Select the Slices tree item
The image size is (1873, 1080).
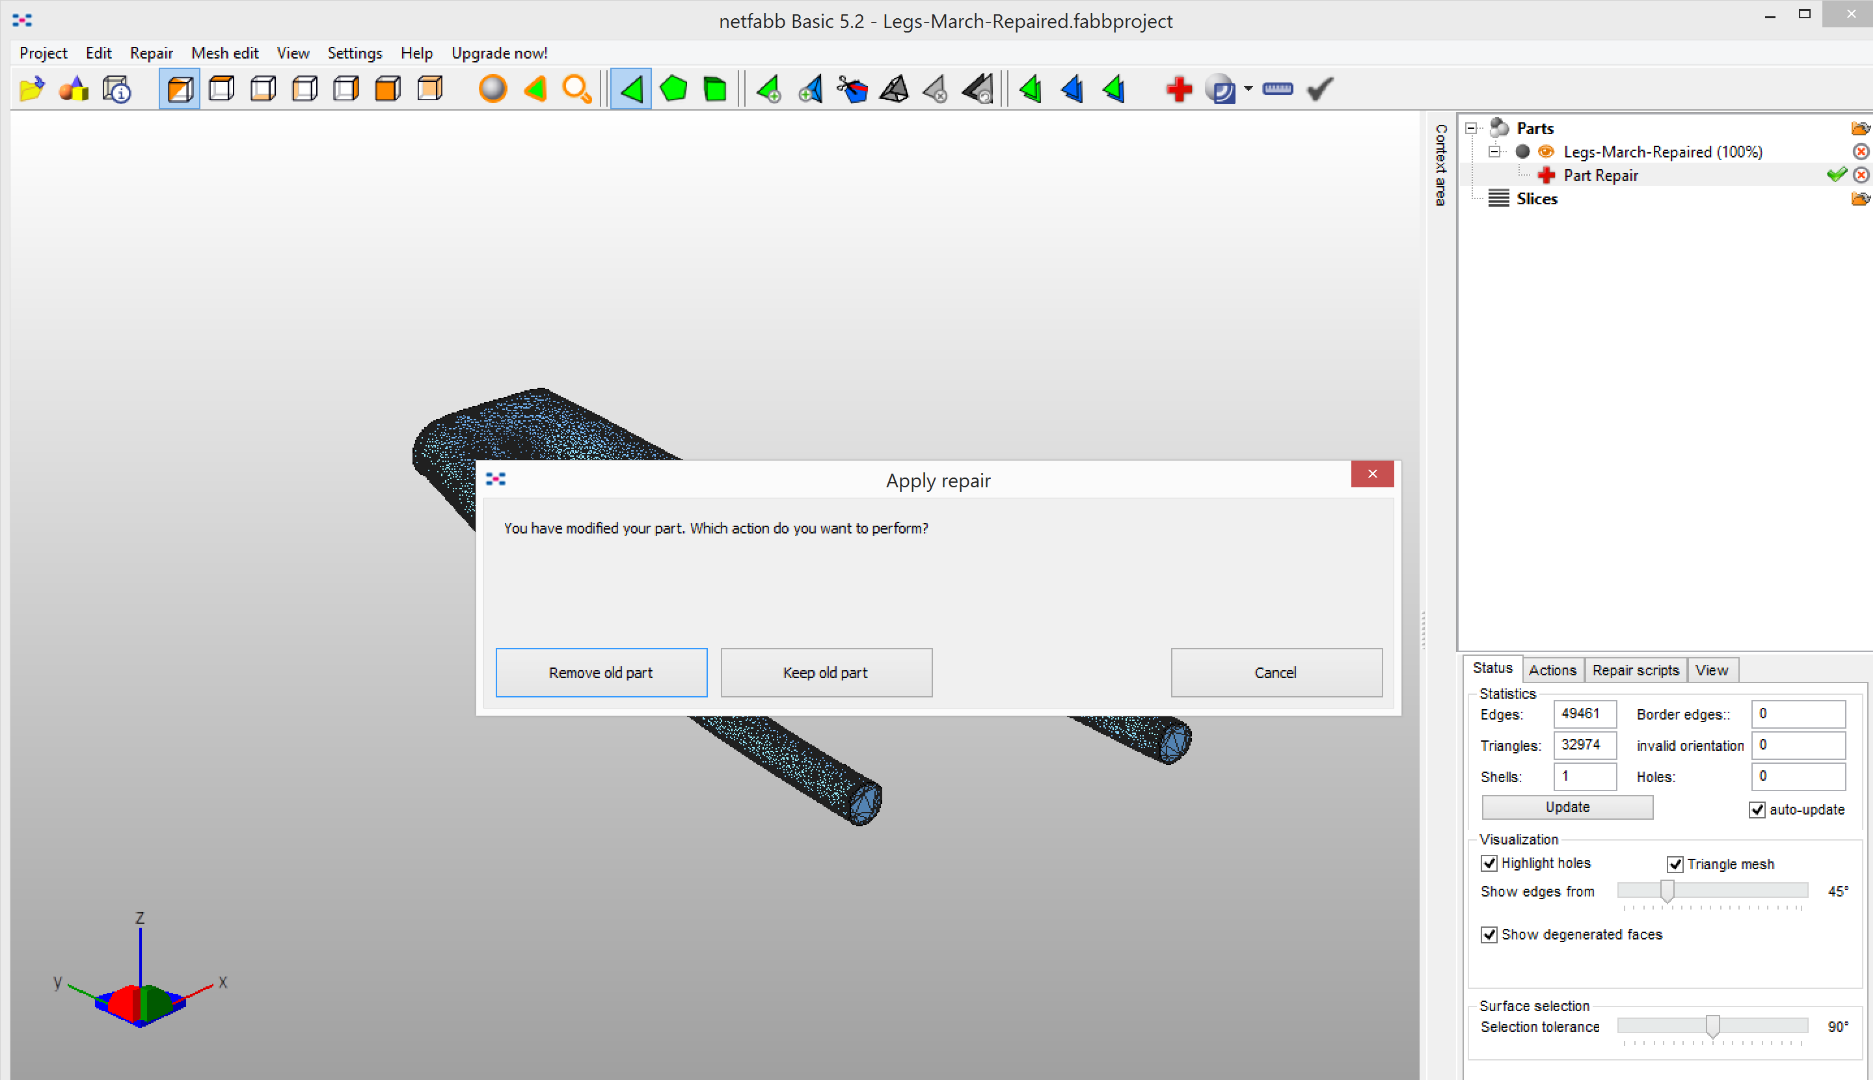[1536, 199]
